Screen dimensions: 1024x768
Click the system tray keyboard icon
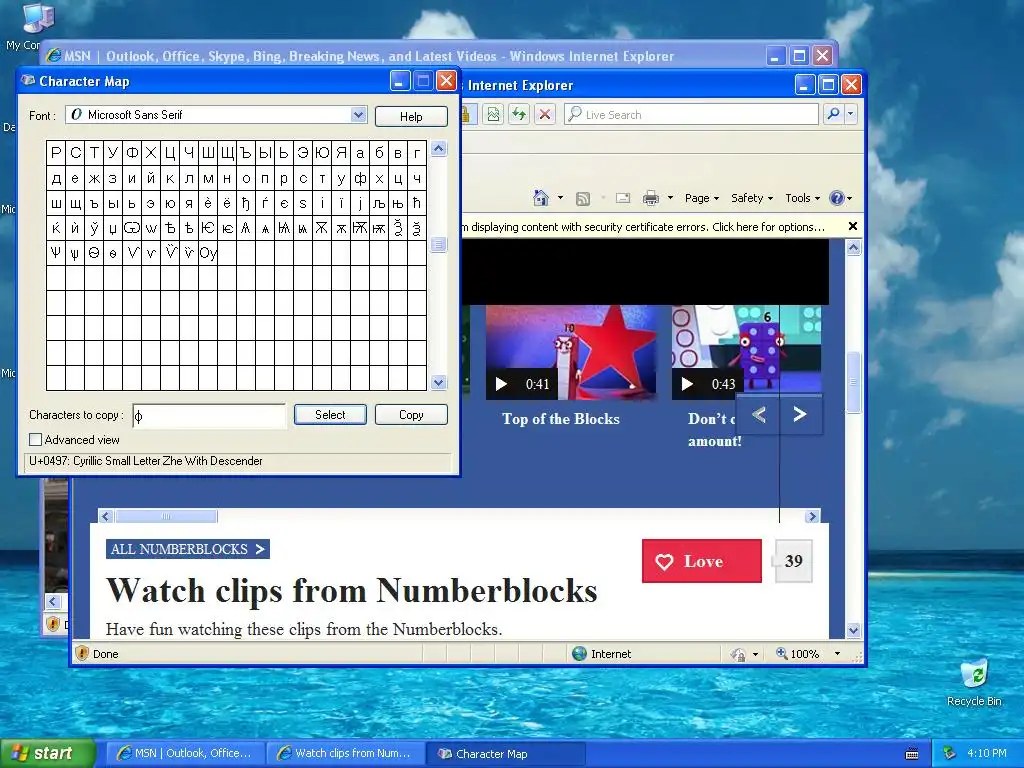pos(912,754)
